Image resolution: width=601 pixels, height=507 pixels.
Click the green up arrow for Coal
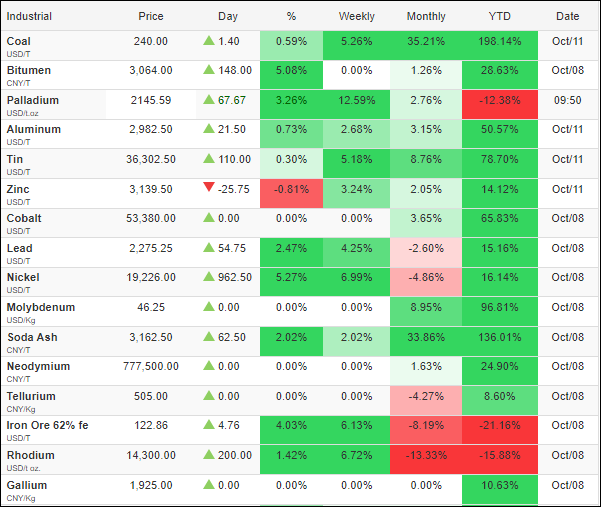pos(209,41)
